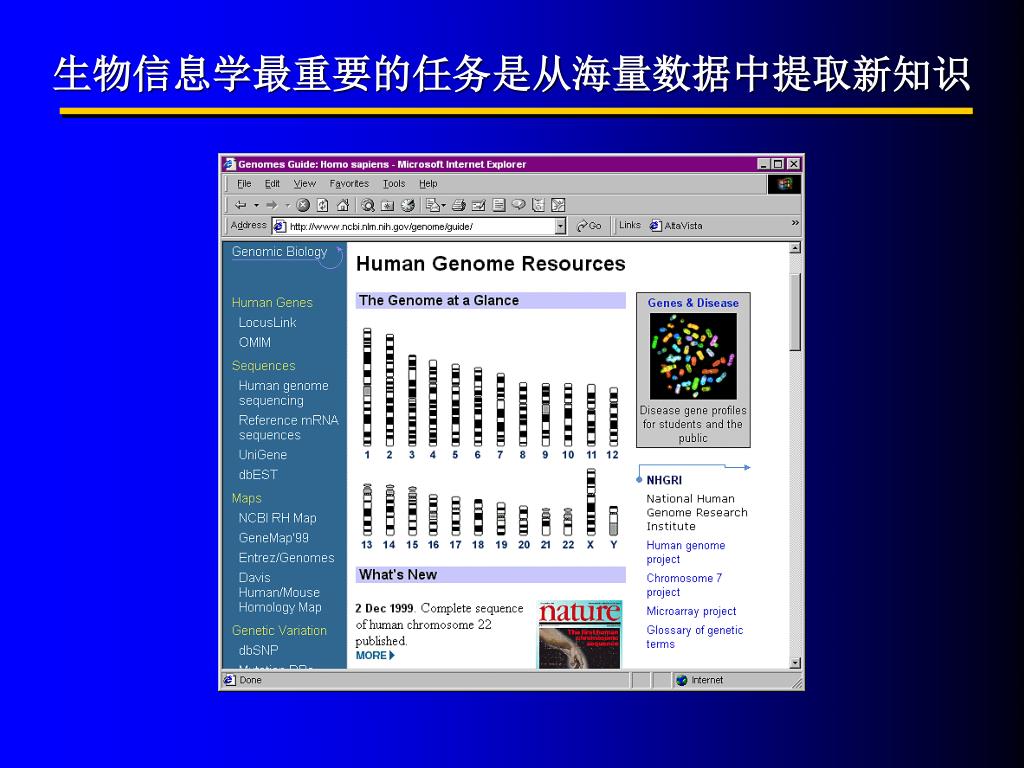Screen dimensions: 1024x768
Task: Open the NCBI RH Map link
Action: point(278,518)
